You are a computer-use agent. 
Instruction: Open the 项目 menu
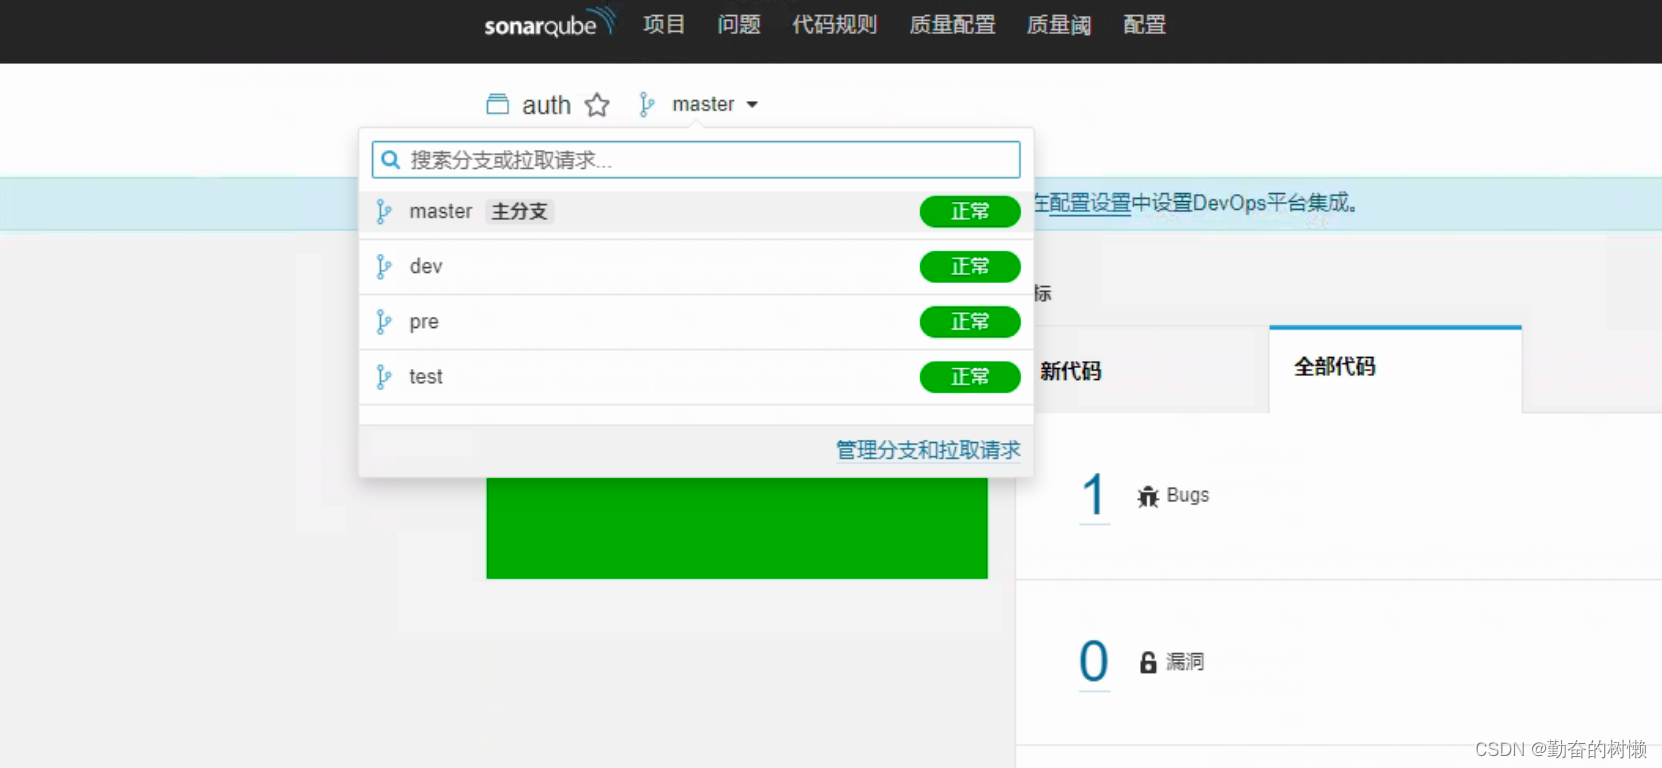pyautogui.click(x=664, y=24)
